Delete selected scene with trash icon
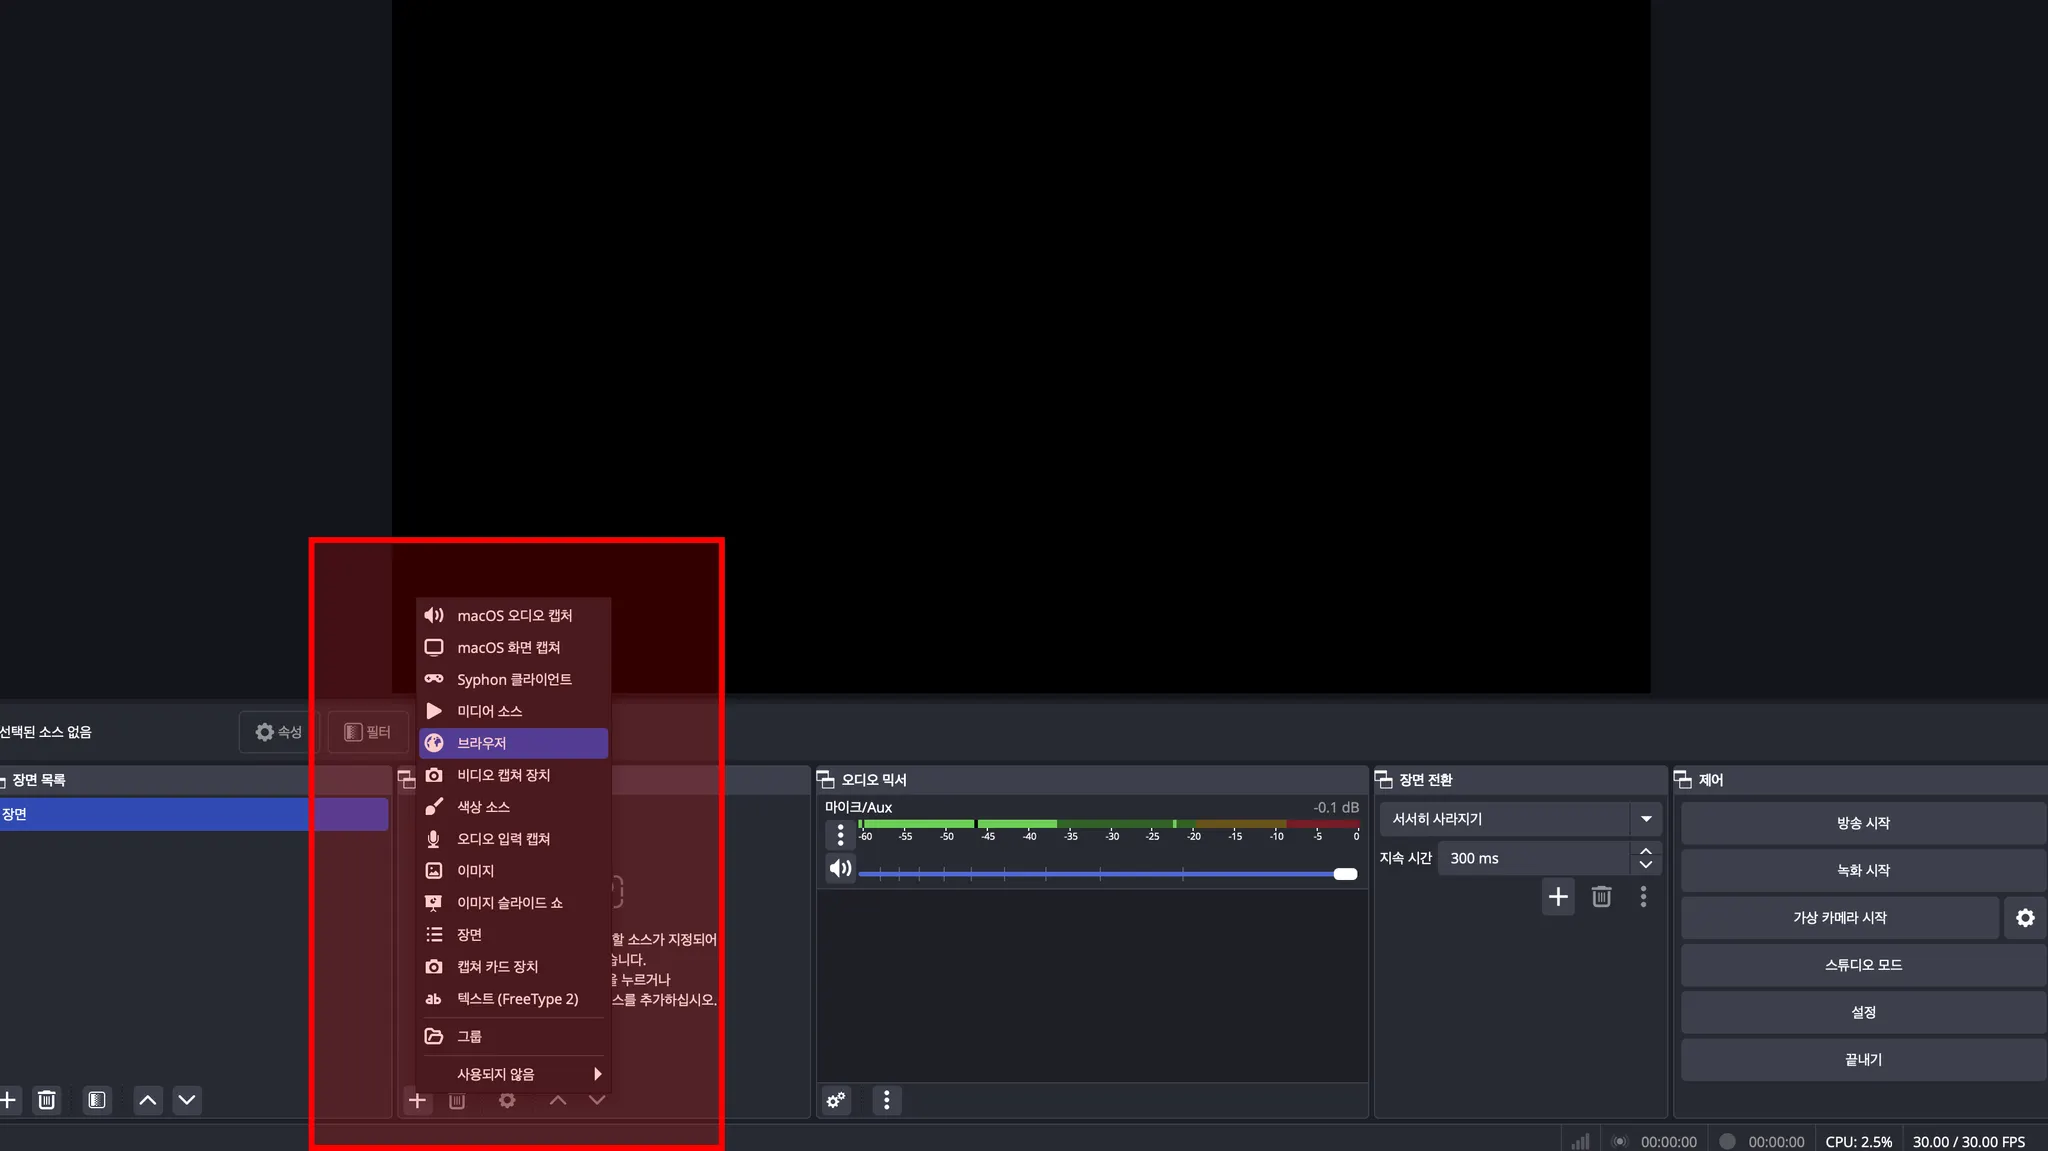 (46, 1100)
